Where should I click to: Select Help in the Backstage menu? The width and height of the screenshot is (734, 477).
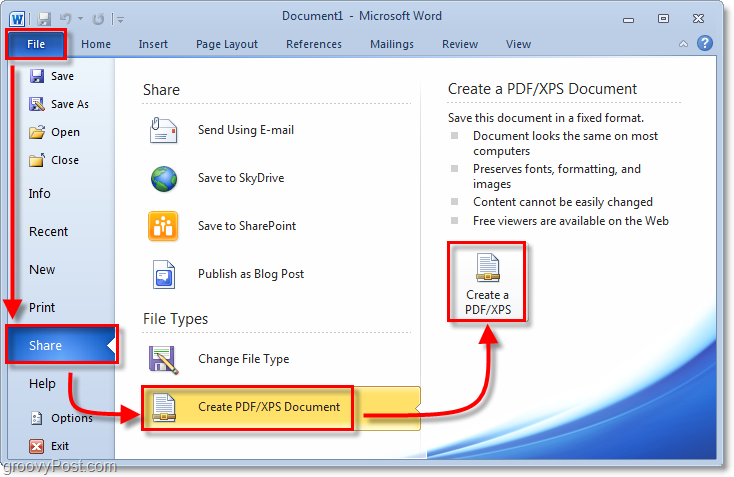42,384
